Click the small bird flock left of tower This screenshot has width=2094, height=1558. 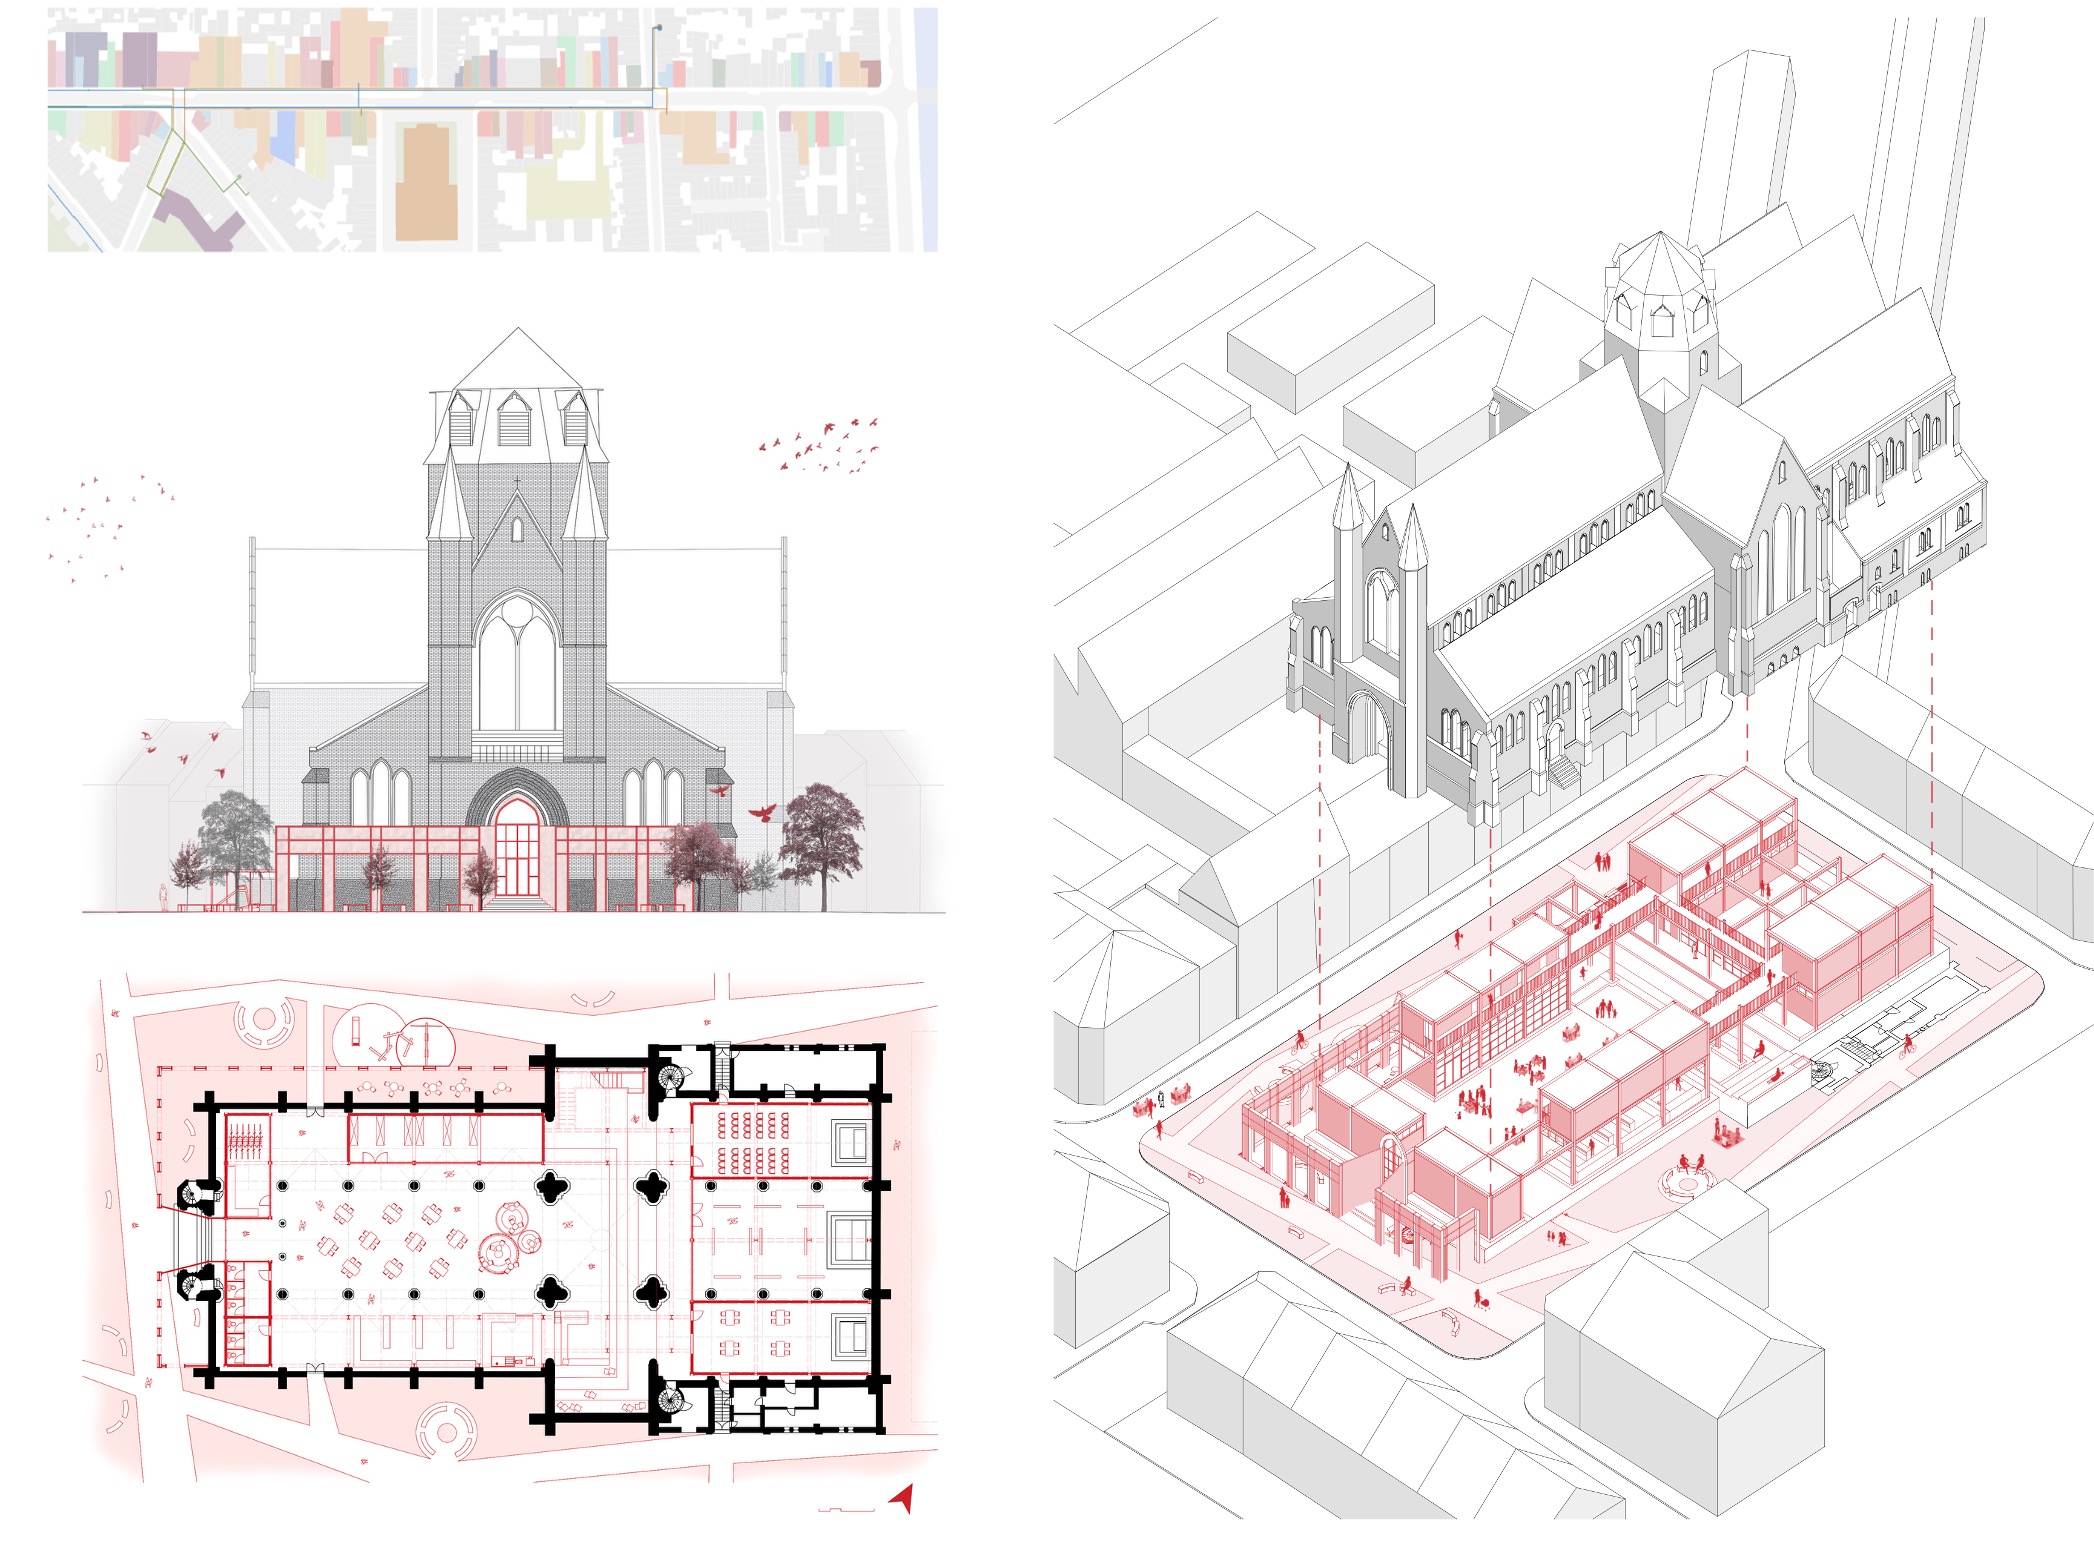tap(100, 528)
